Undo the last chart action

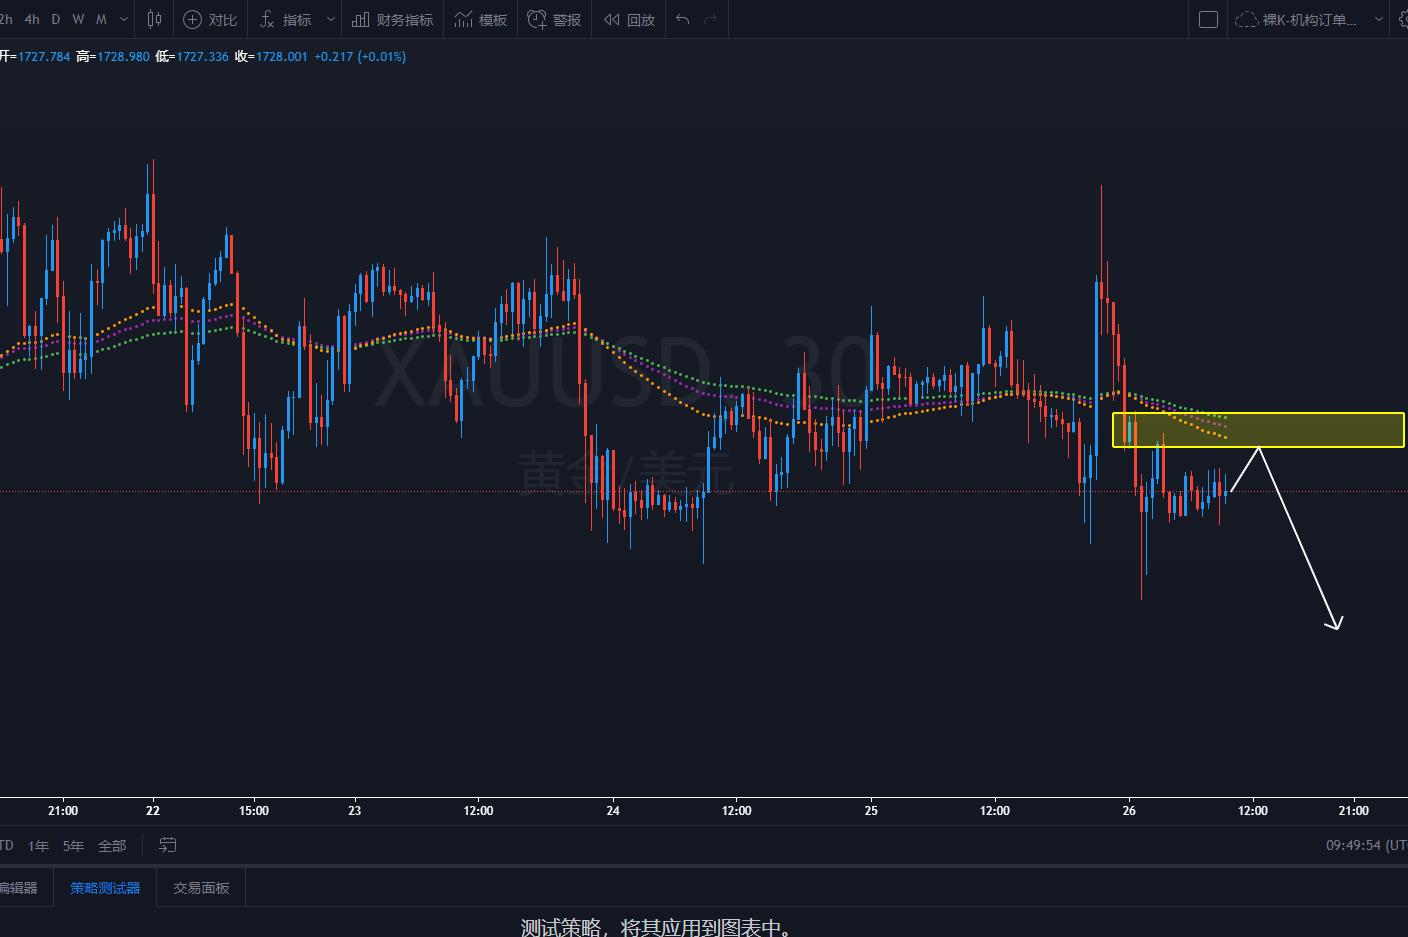pos(683,19)
